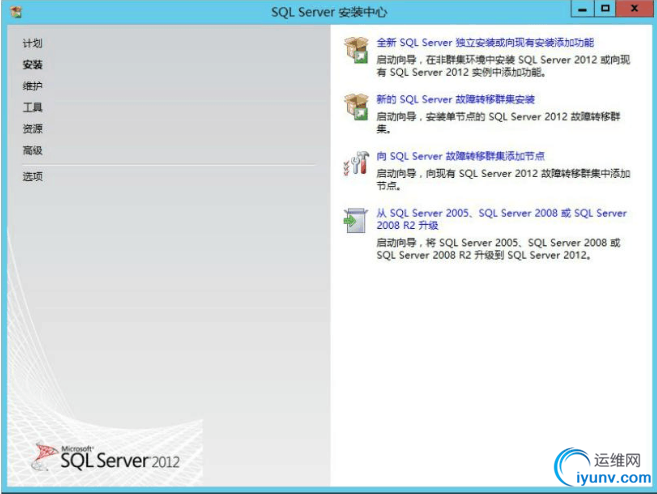Click the hammer-and-wrench icon for 添加节点
This screenshot has height=494, width=657.
coord(356,163)
